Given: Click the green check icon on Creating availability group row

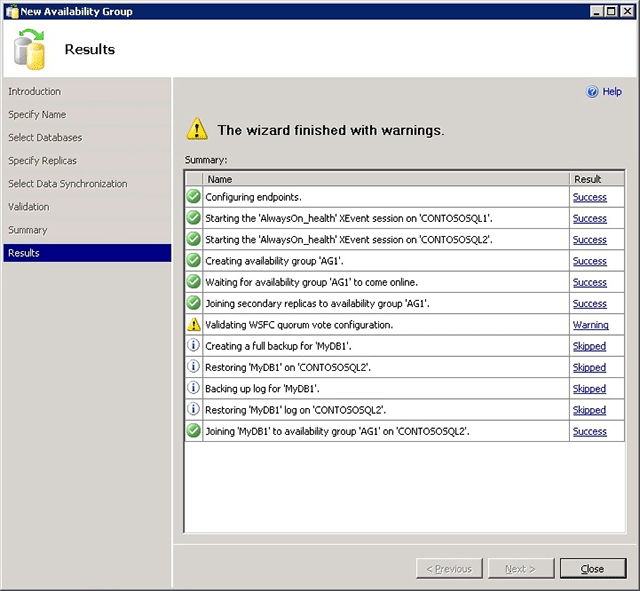Looking at the screenshot, I should pos(193,260).
